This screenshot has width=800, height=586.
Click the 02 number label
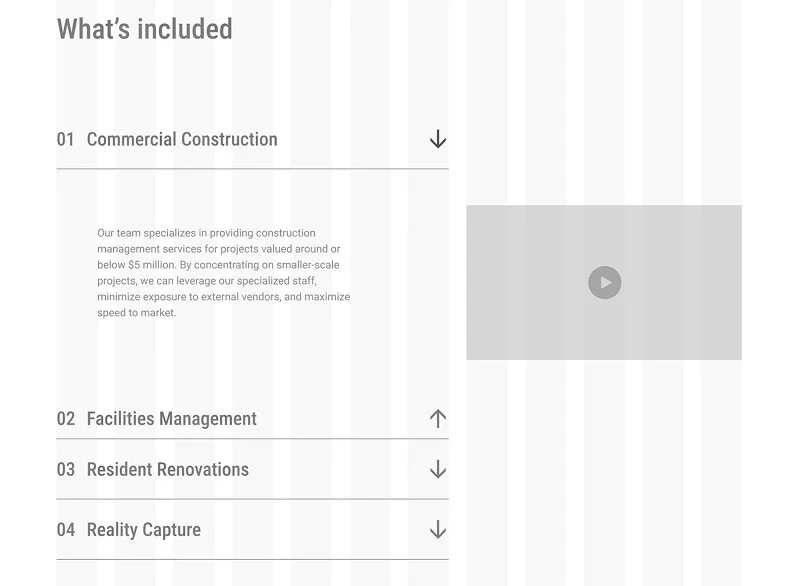pyautogui.click(x=65, y=419)
